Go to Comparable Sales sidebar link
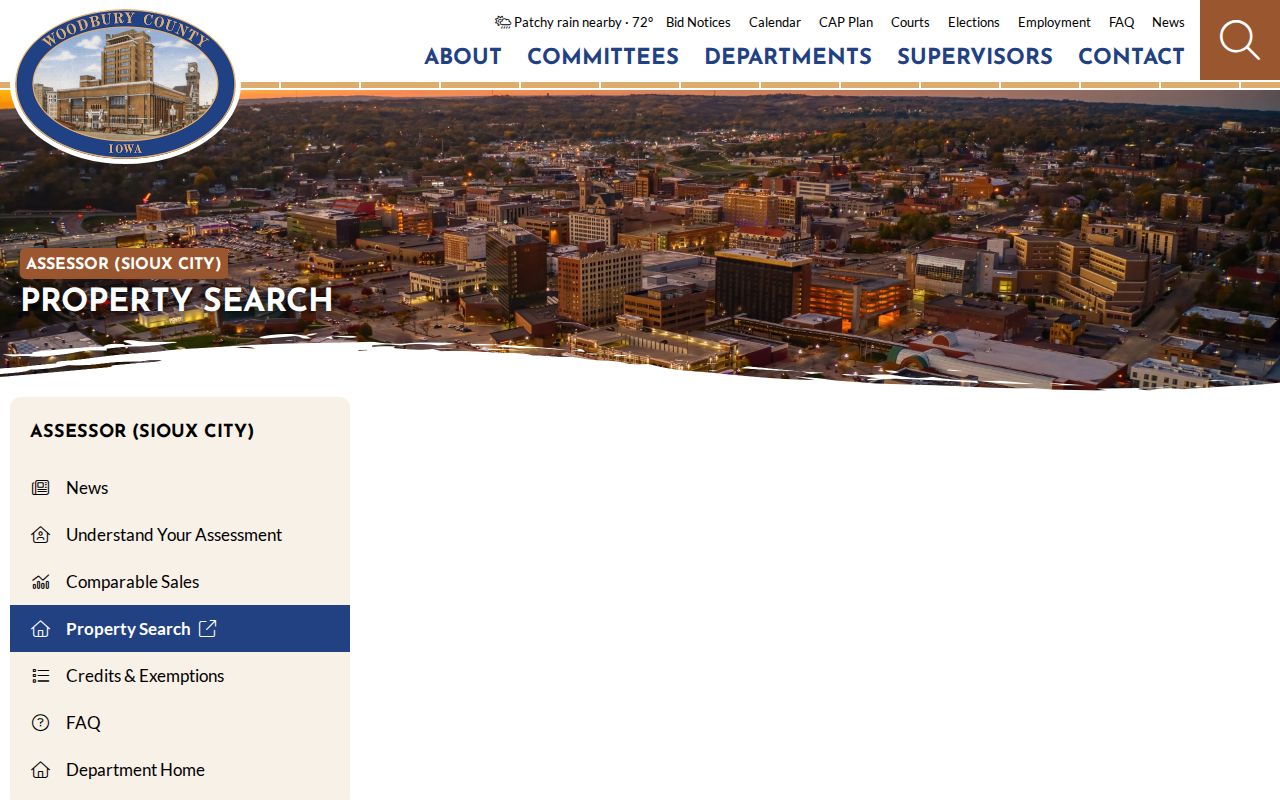This screenshot has width=1280, height=800. [180, 582]
